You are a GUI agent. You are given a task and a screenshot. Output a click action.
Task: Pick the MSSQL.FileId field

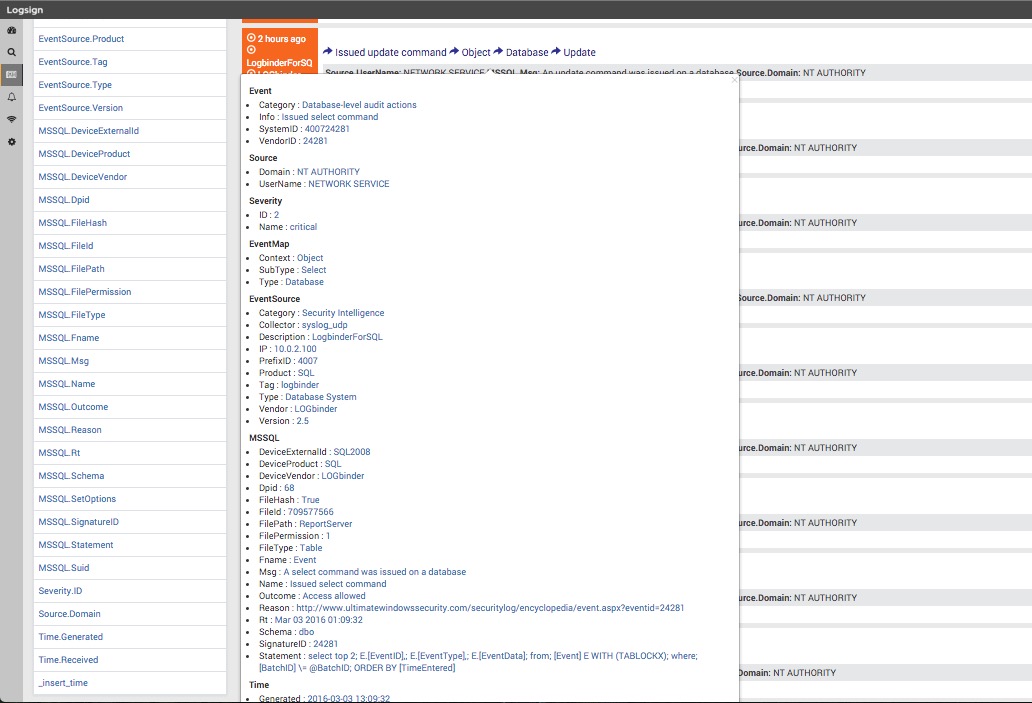[130, 246]
